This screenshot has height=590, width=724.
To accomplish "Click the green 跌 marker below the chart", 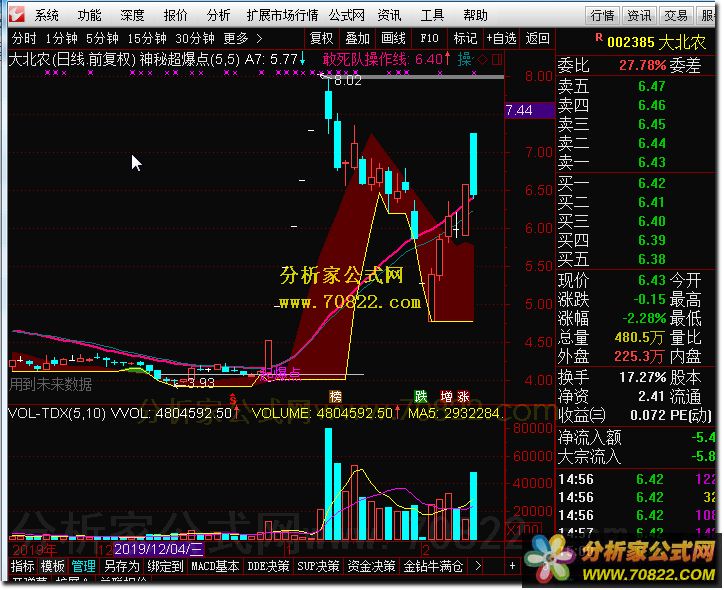I will [421, 396].
